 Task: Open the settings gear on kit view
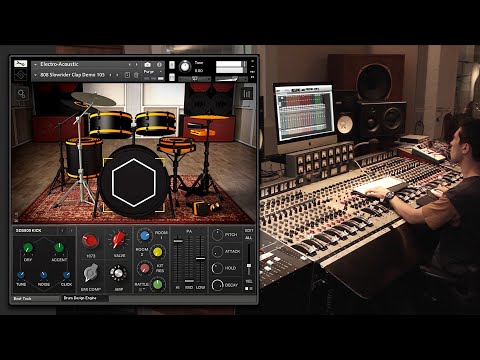tap(22, 94)
